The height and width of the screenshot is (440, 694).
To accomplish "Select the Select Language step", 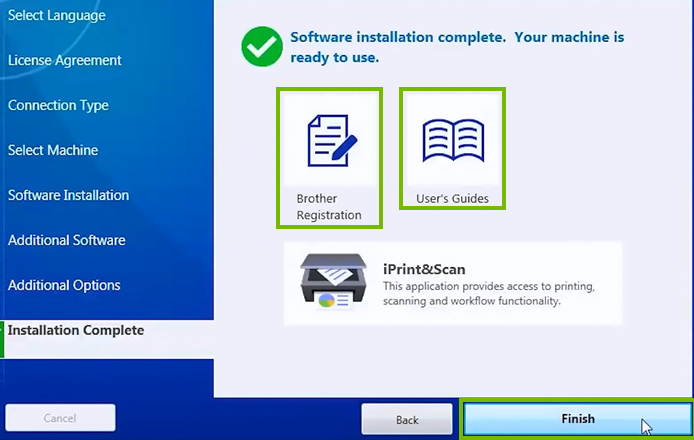I will coord(56,16).
